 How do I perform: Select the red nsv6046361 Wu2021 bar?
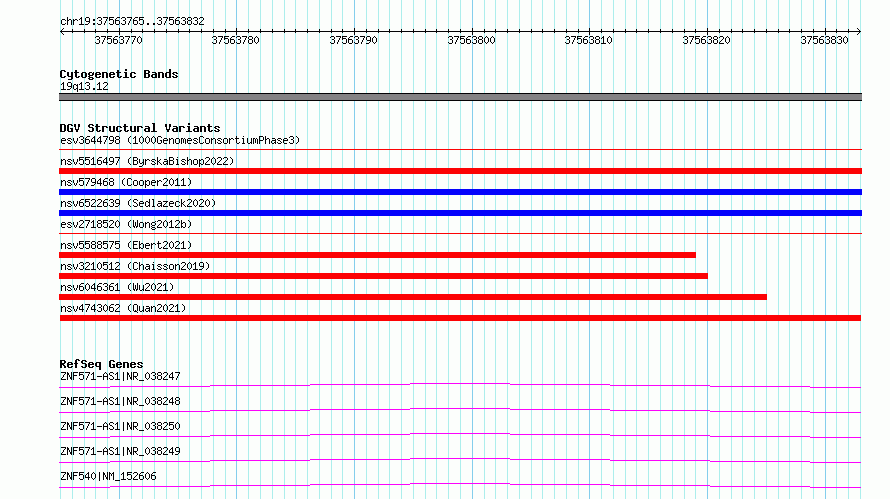pyautogui.click(x=413, y=297)
